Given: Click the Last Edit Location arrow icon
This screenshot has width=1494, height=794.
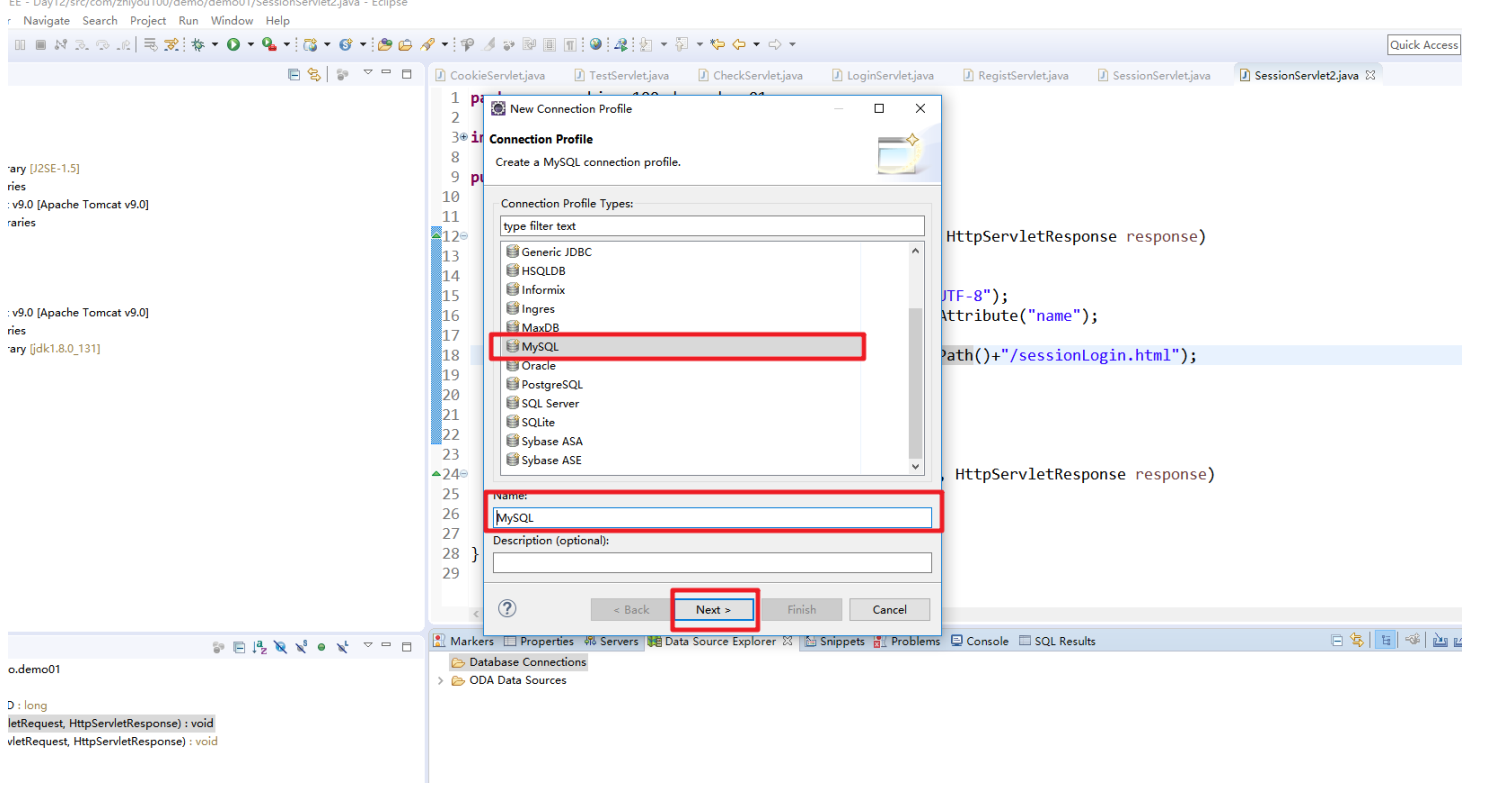Looking at the screenshot, I should [716, 44].
